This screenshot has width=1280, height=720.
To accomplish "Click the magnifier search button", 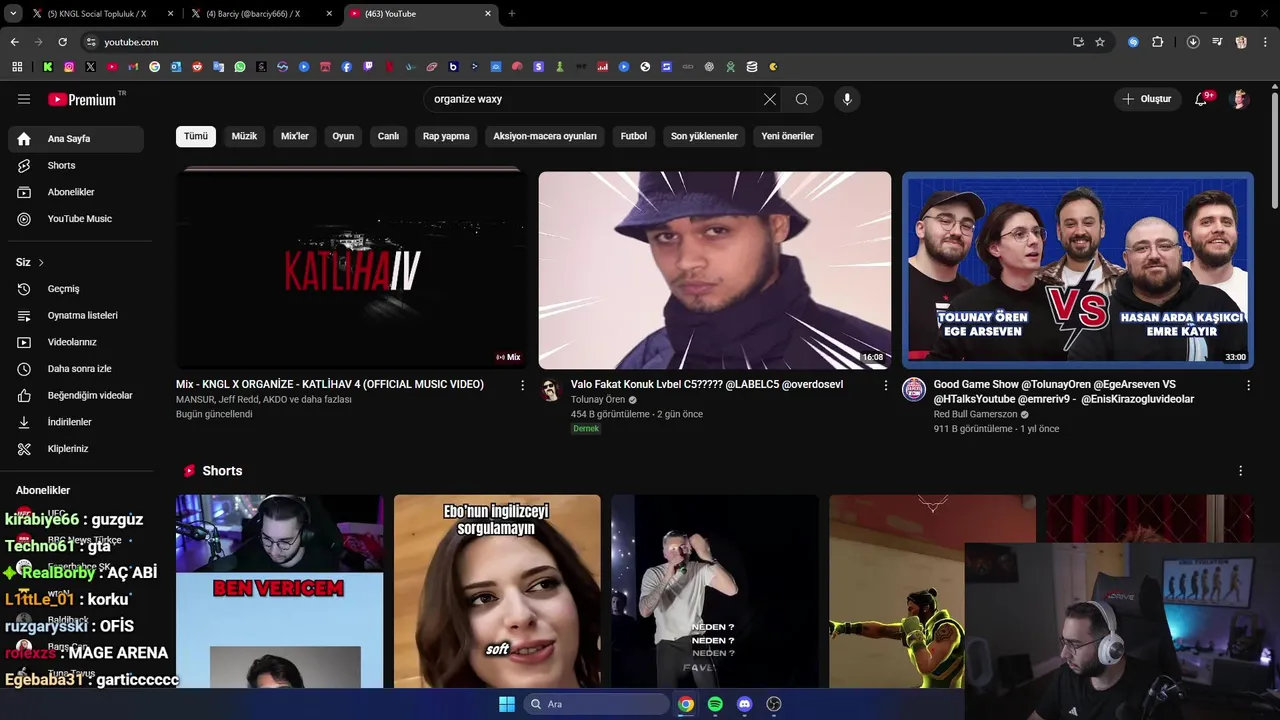I will click(x=802, y=99).
